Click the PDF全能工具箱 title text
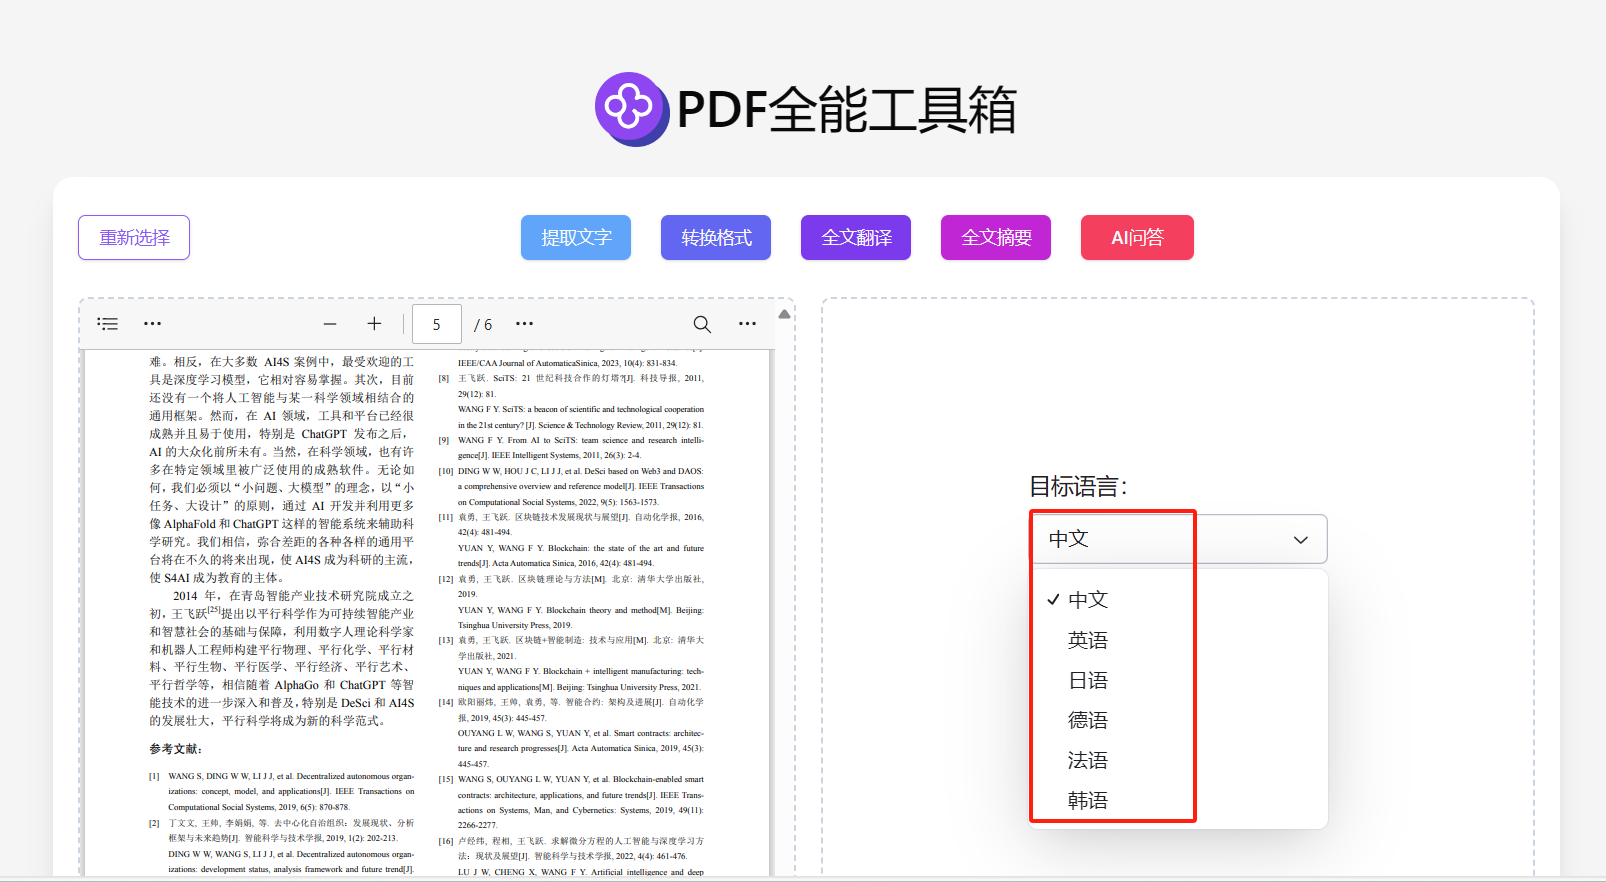1606x882 pixels. tap(847, 110)
